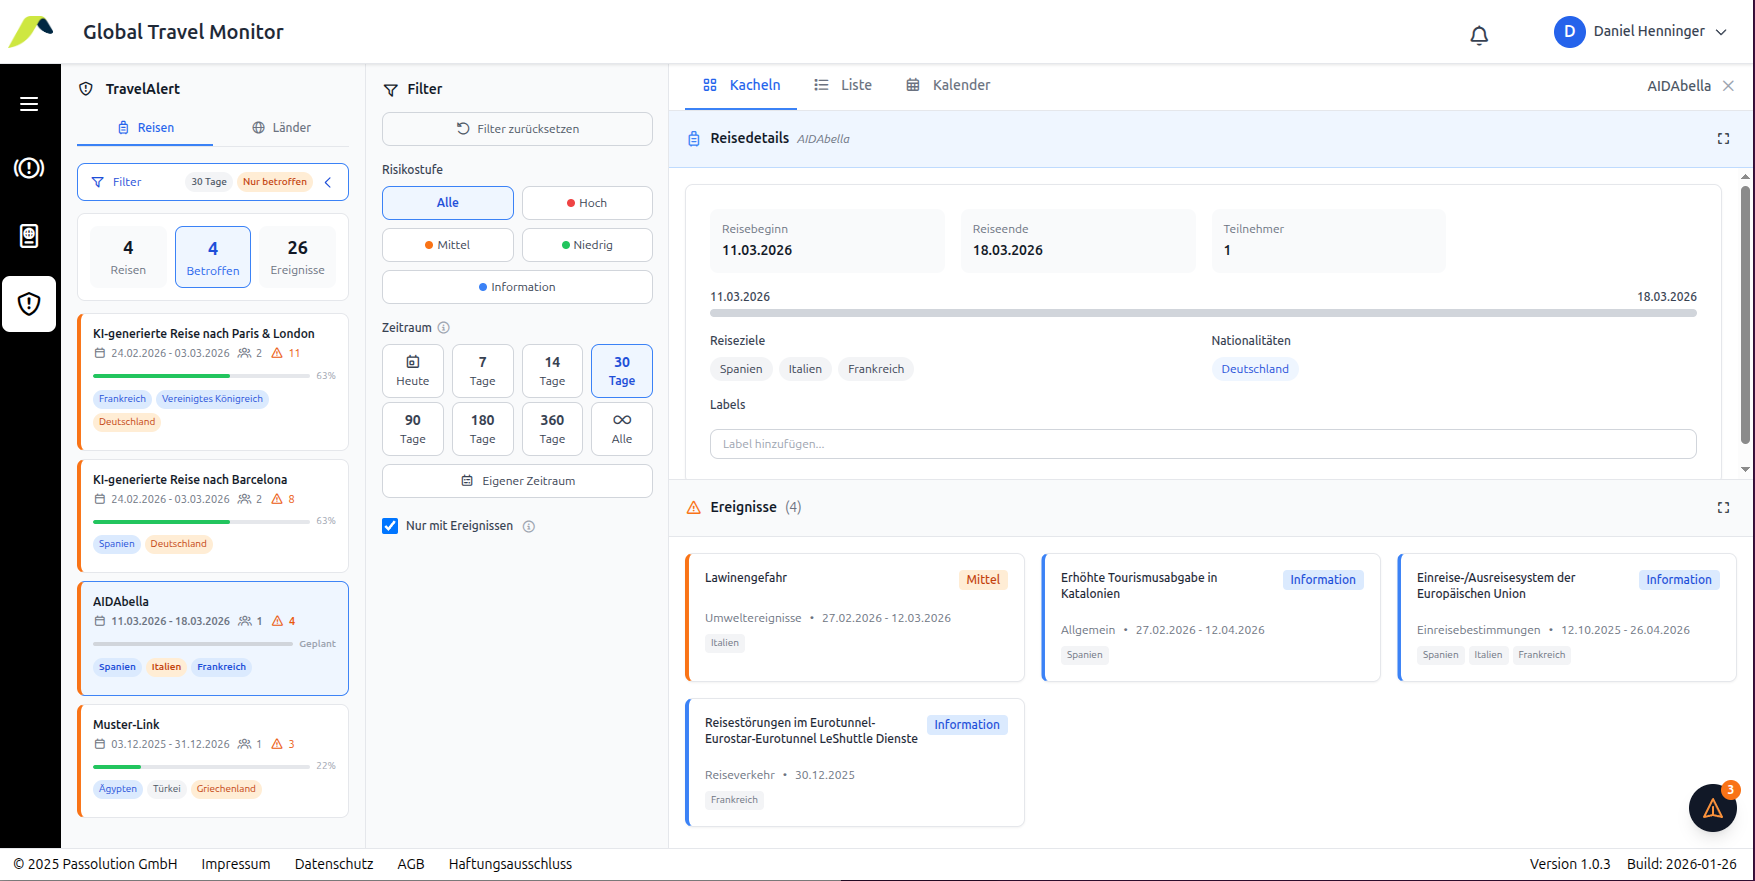
Task: Collapse the filter panel with chevron
Action: (328, 182)
